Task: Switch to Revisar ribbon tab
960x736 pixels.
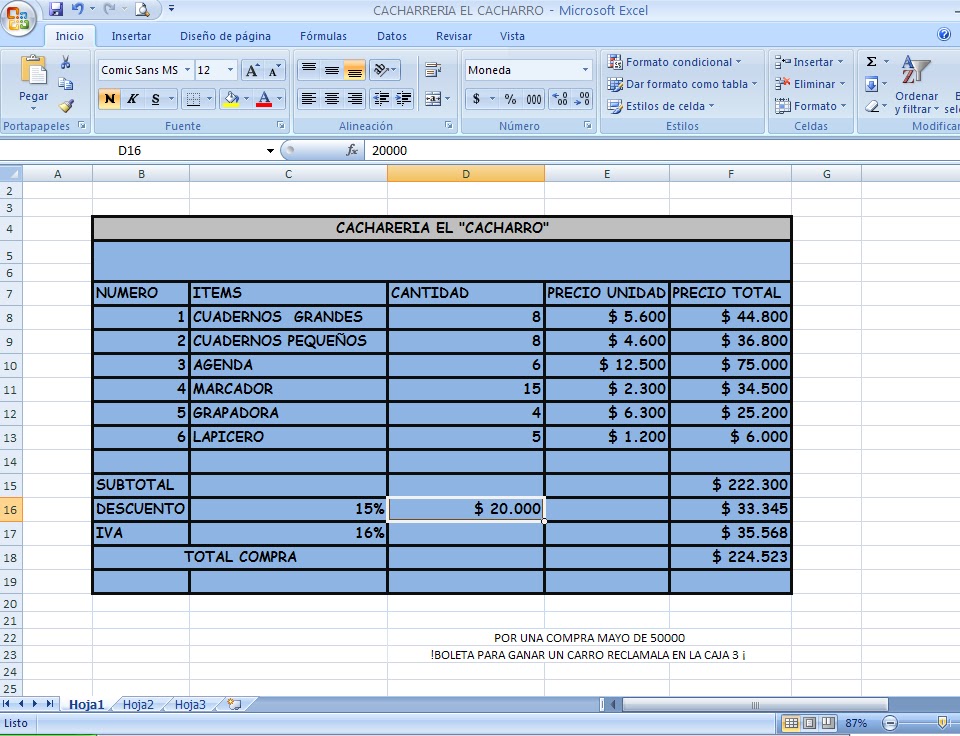Action: (x=454, y=36)
